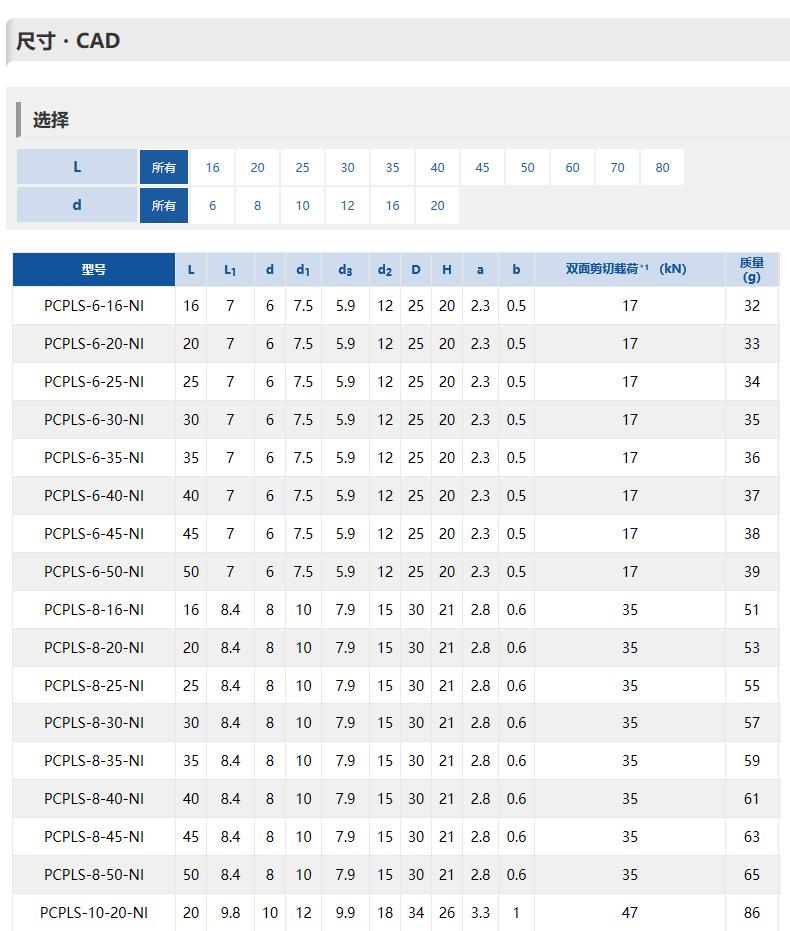Choose L value 45 filter
The image size is (790, 931).
click(x=482, y=168)
